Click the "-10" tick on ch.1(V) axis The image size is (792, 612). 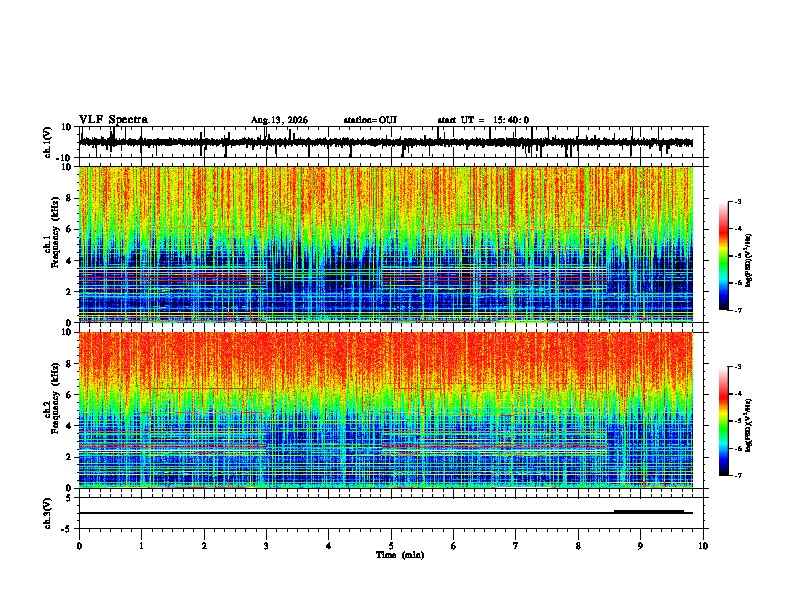click(x=65, y=158)
